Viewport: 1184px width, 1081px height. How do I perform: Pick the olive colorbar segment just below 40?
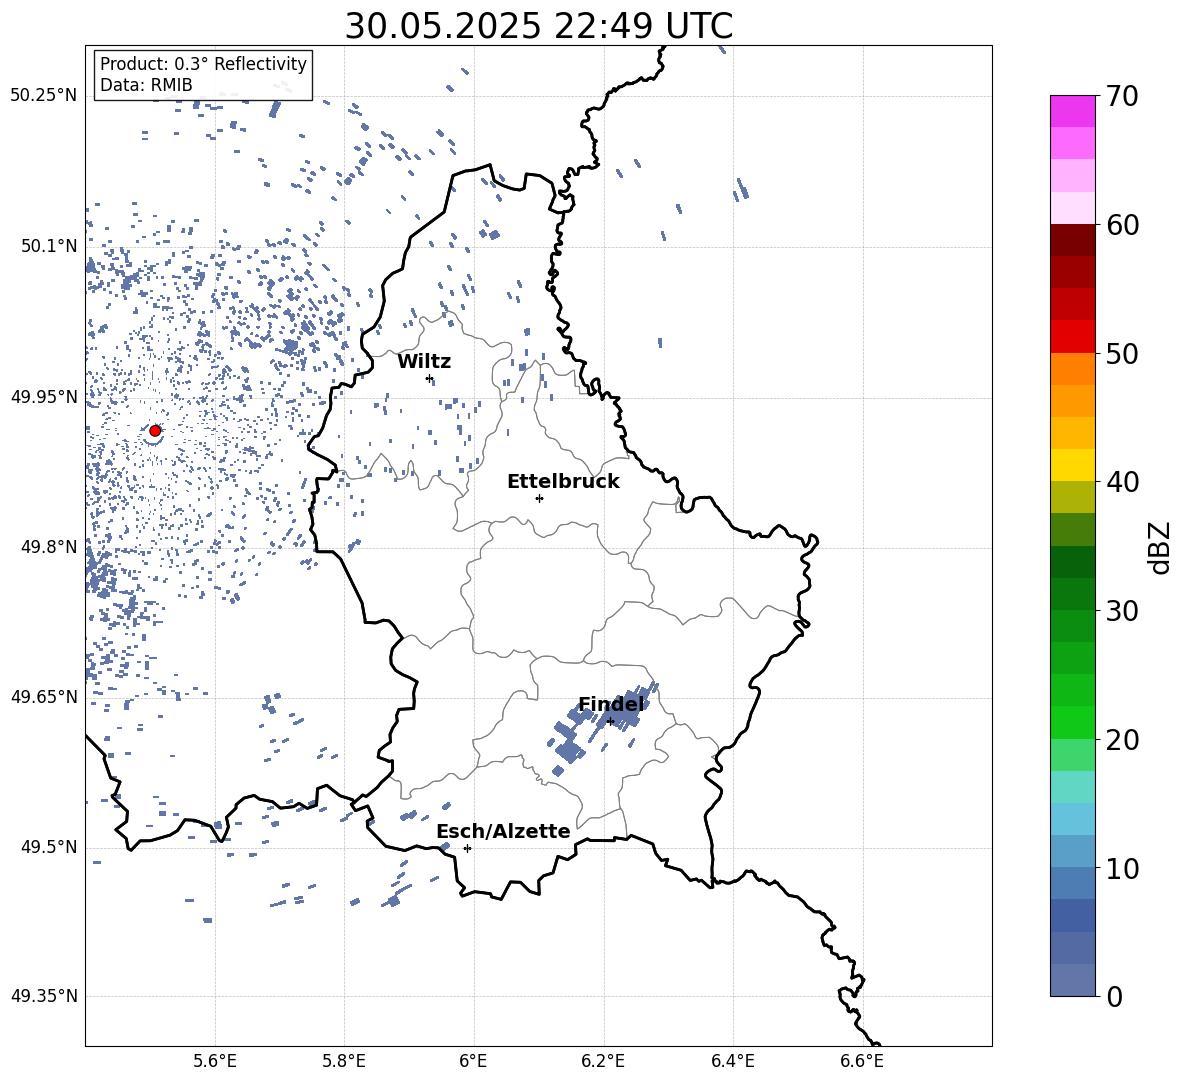click(1073, 497)
